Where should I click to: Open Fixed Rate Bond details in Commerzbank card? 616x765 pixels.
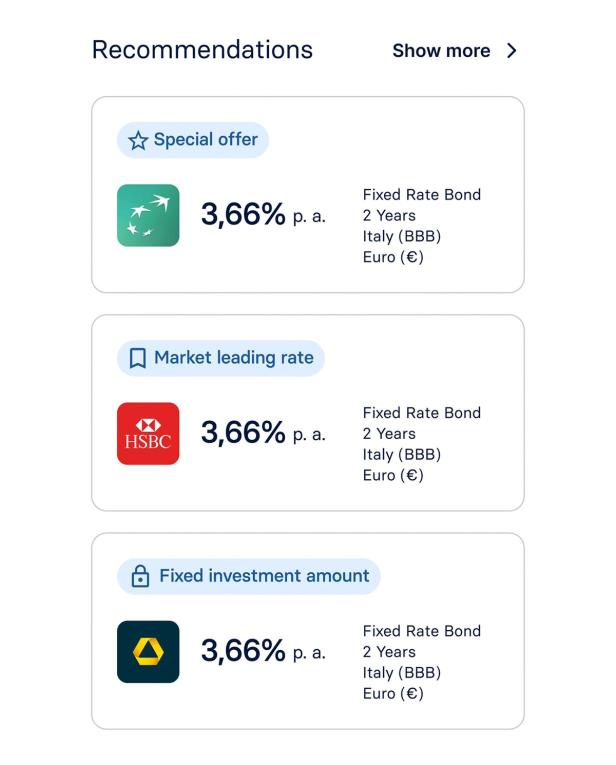(421, 631)
